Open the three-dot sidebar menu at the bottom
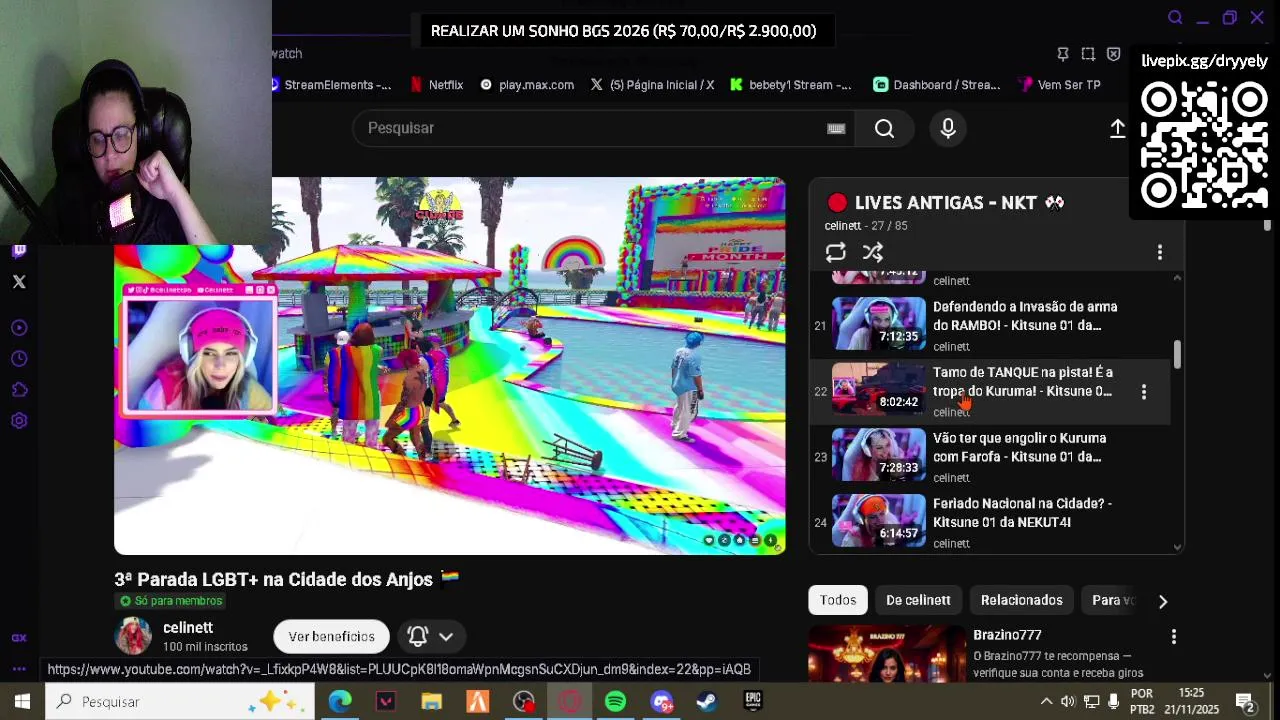Screen dimensions: 1280x720 click(19, 669)
